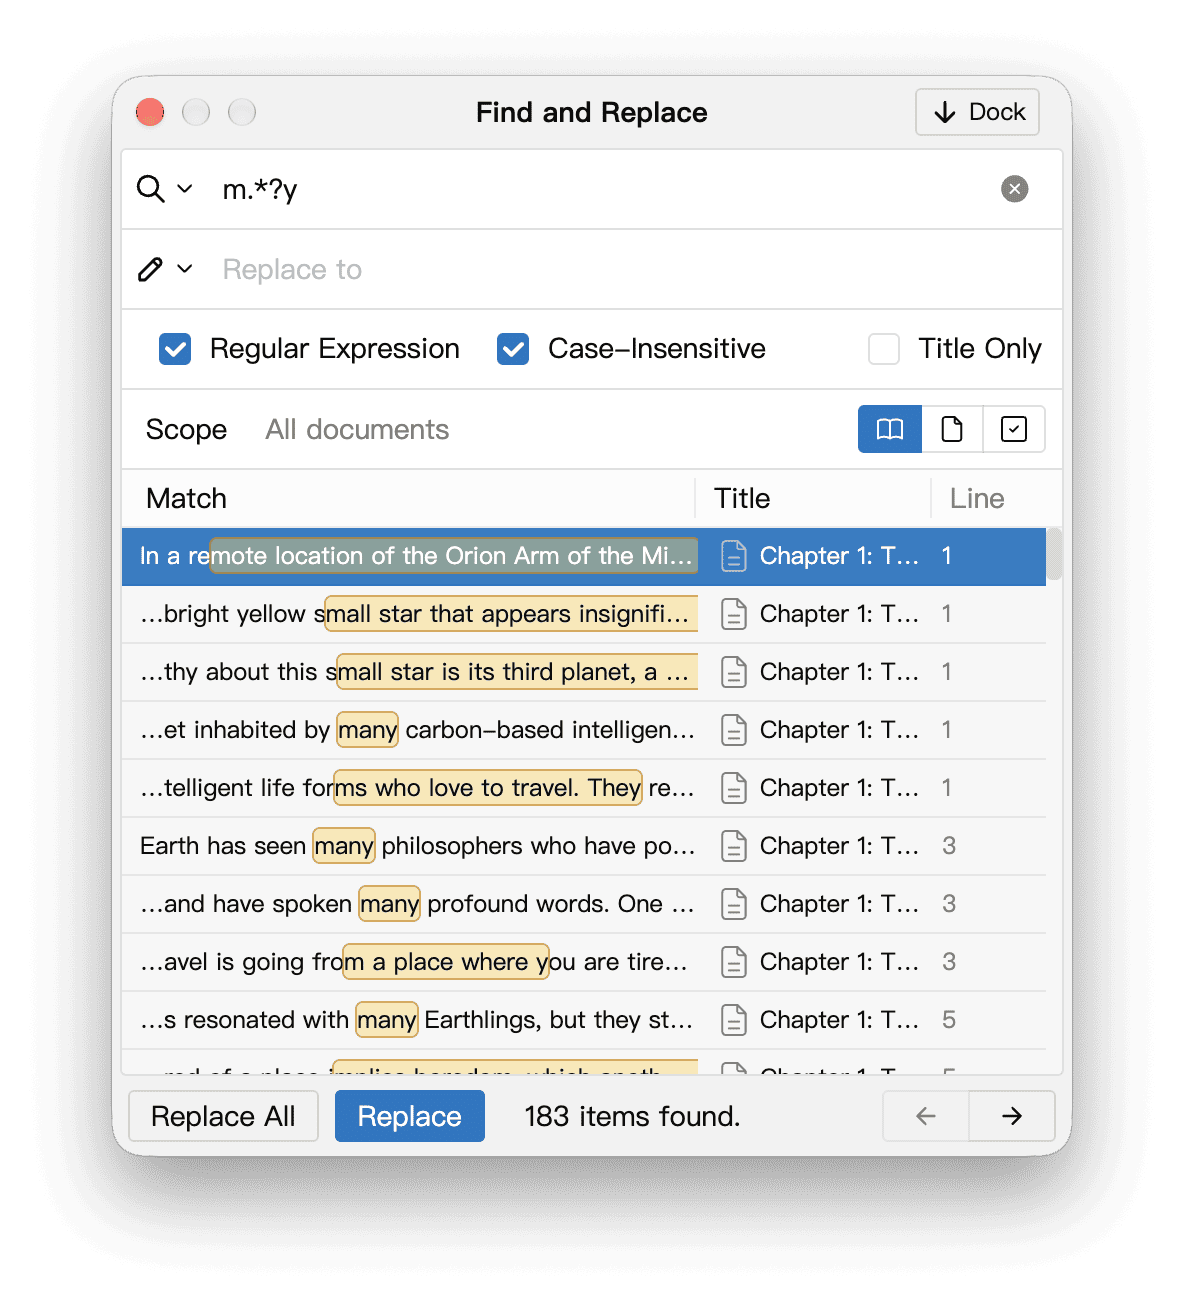Close the Find and Replace window

pos(150,112)
